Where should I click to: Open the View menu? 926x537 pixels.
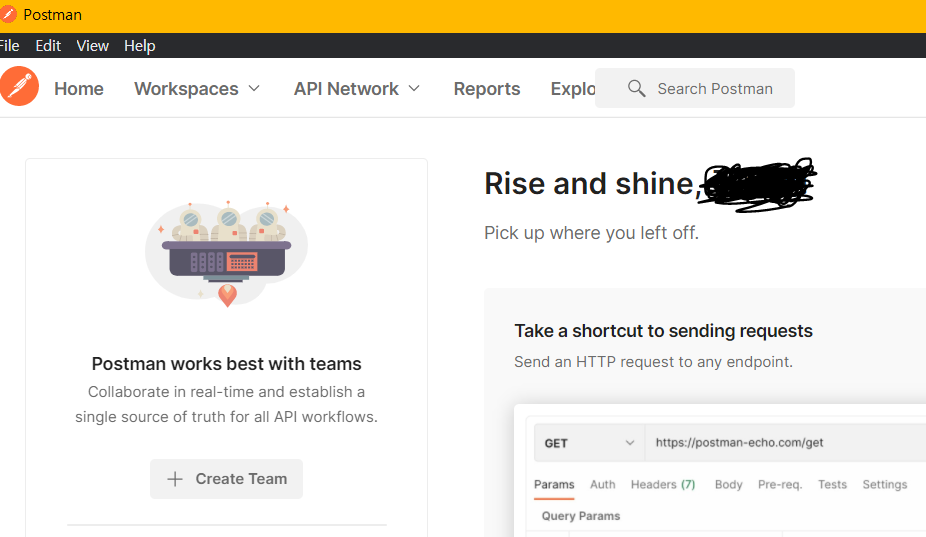(x=93, y=45)
